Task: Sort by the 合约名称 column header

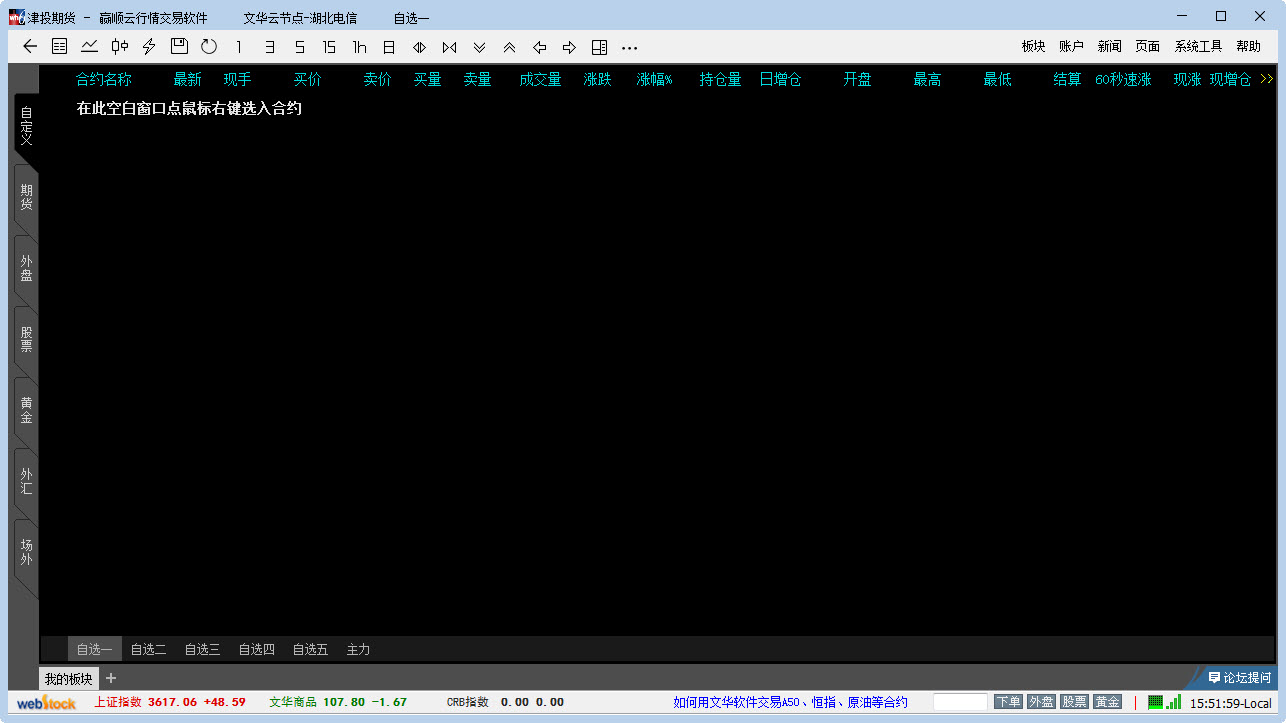Action: (104, 79)
